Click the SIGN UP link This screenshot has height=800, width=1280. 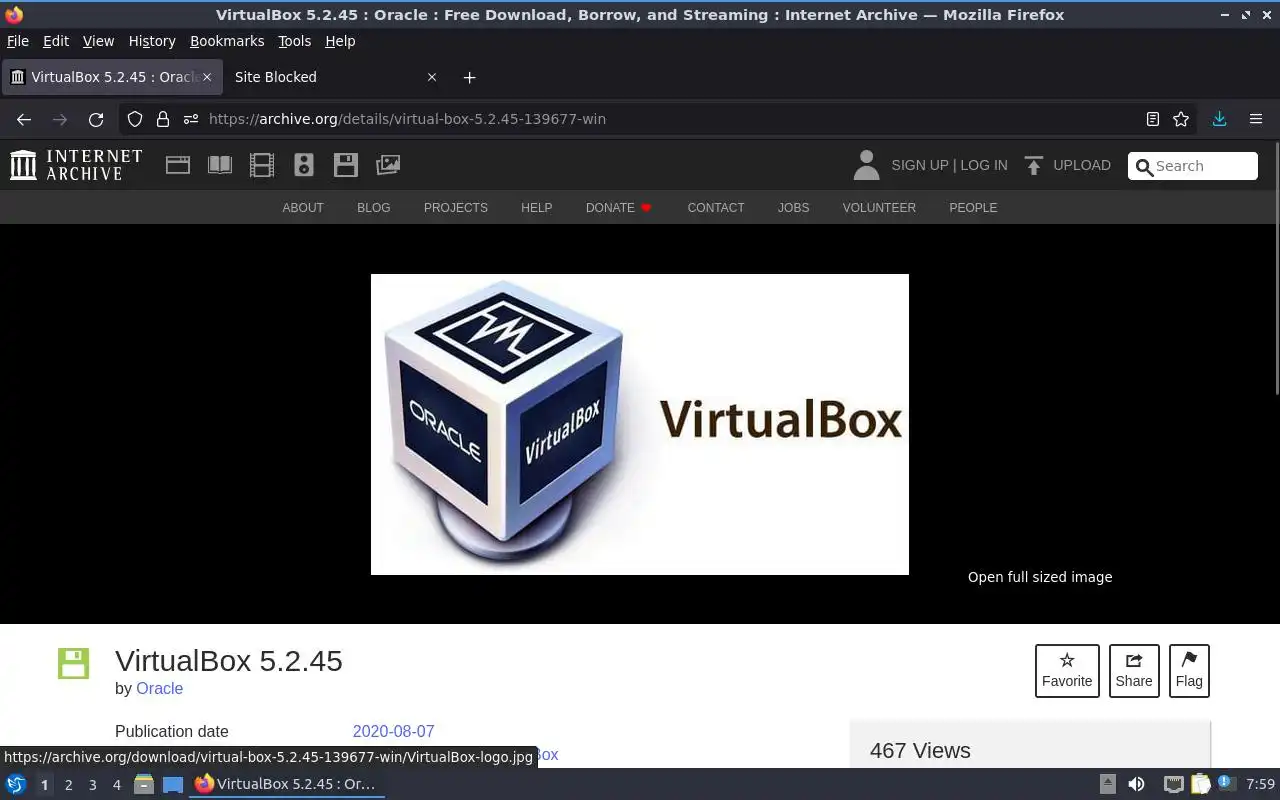(x=919, y=165)
